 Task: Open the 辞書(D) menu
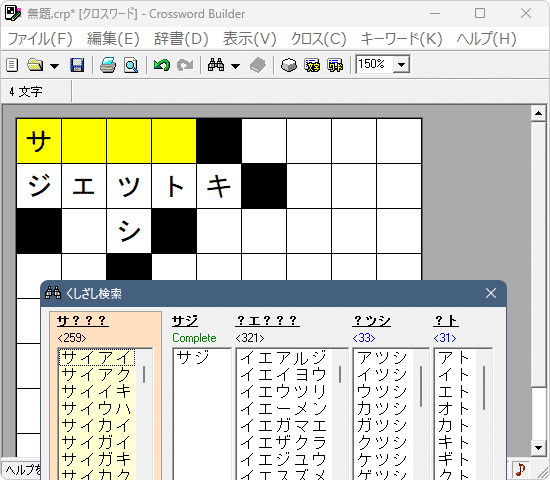[x=181, y=39]
